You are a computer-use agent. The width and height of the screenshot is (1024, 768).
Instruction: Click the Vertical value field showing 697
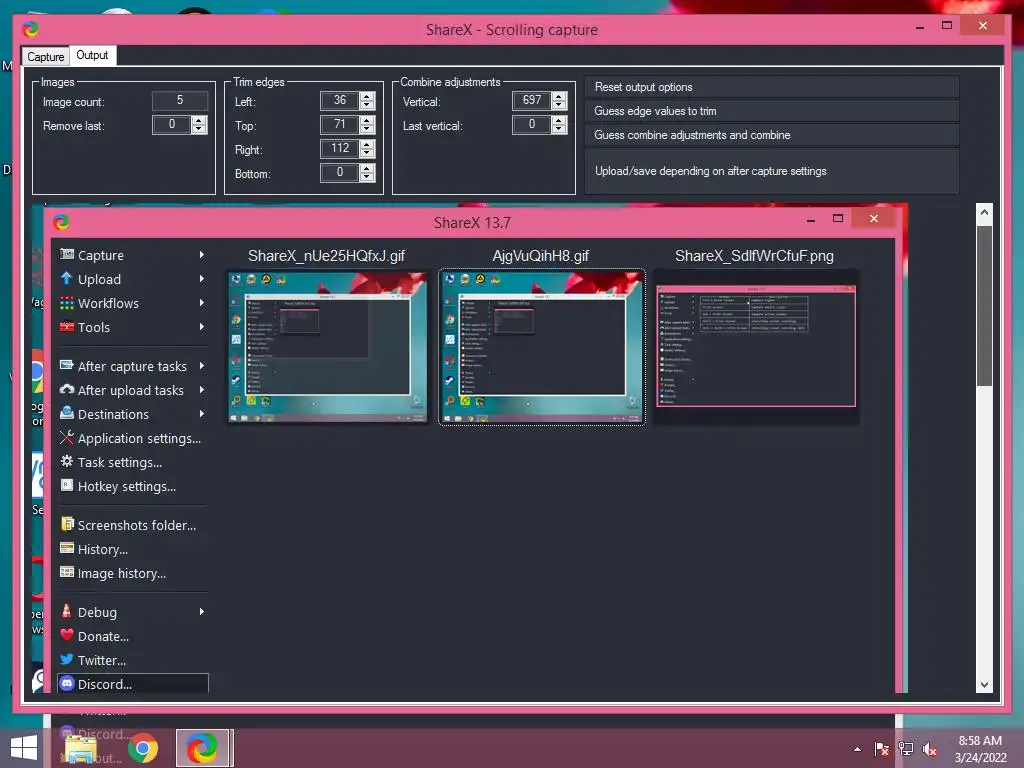pos(532,101)
